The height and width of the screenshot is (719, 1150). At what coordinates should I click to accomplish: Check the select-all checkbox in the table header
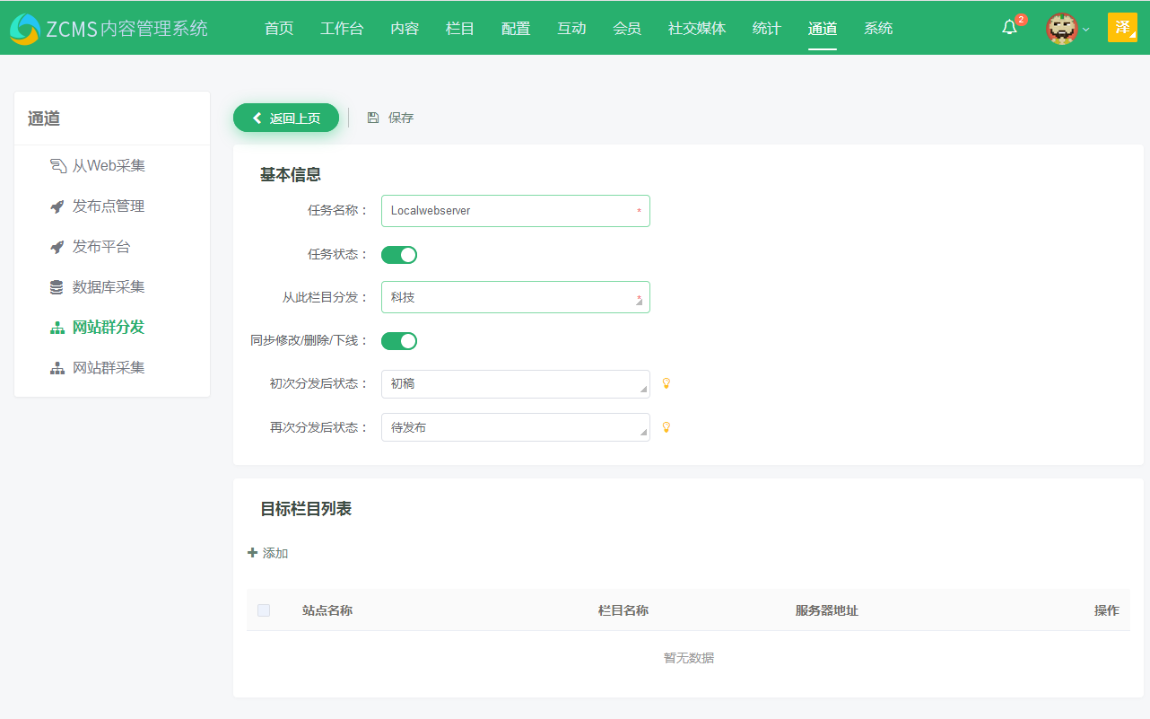coord(263,609)
